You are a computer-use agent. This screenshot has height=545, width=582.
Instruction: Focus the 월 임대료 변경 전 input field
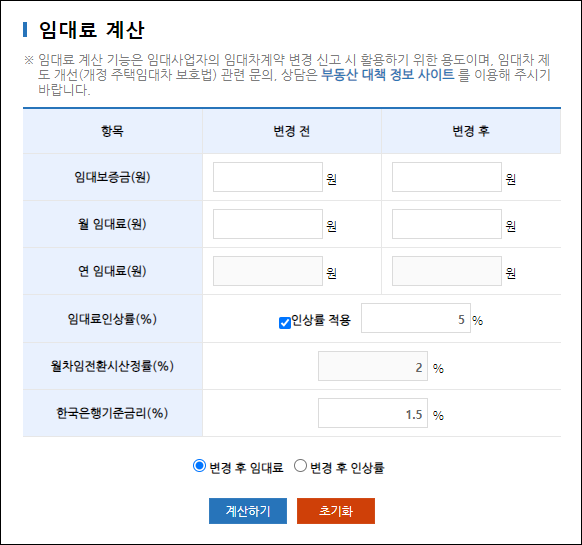268,224
